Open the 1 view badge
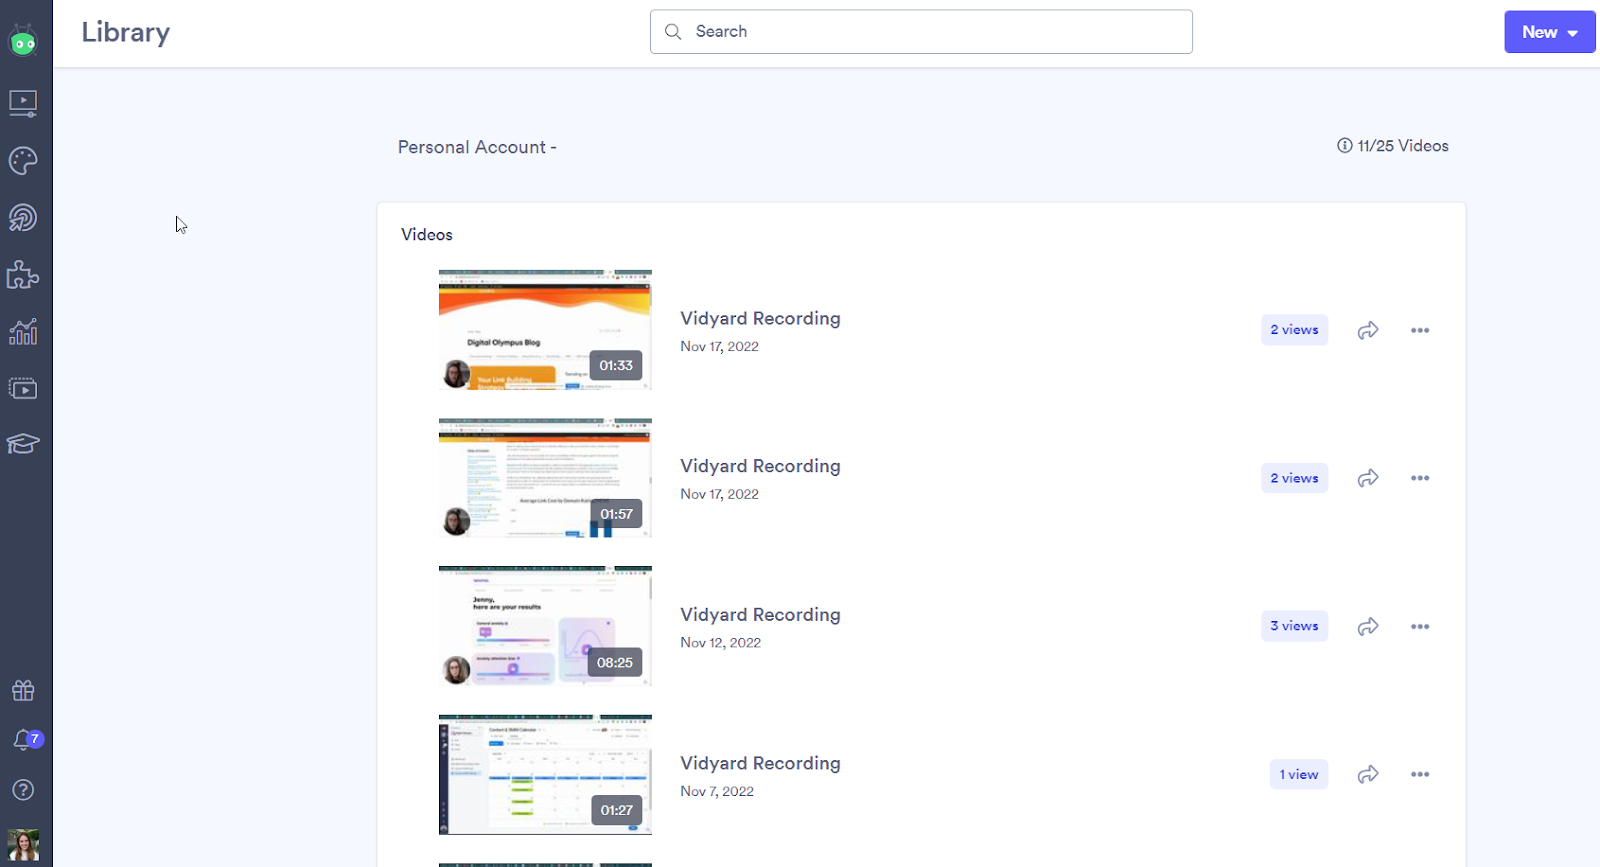The width and height of the screenshot is (1600, 867). [x=1299, y=774]
